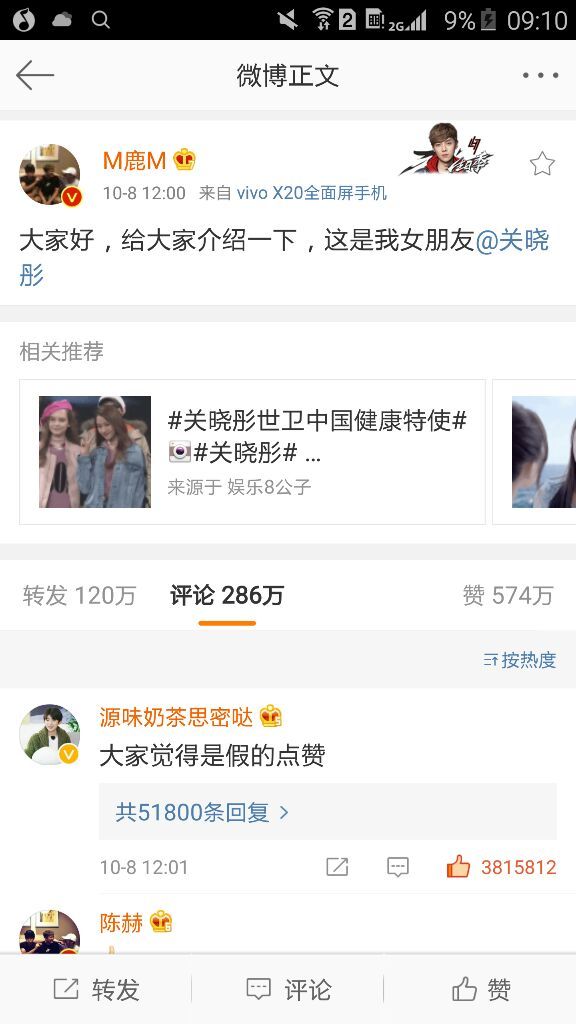This screenshot has height=1024, width=576.
Task: Tap the bottom bar 转发 repost button
Action: pyautogui.click(x=96, y=989)
